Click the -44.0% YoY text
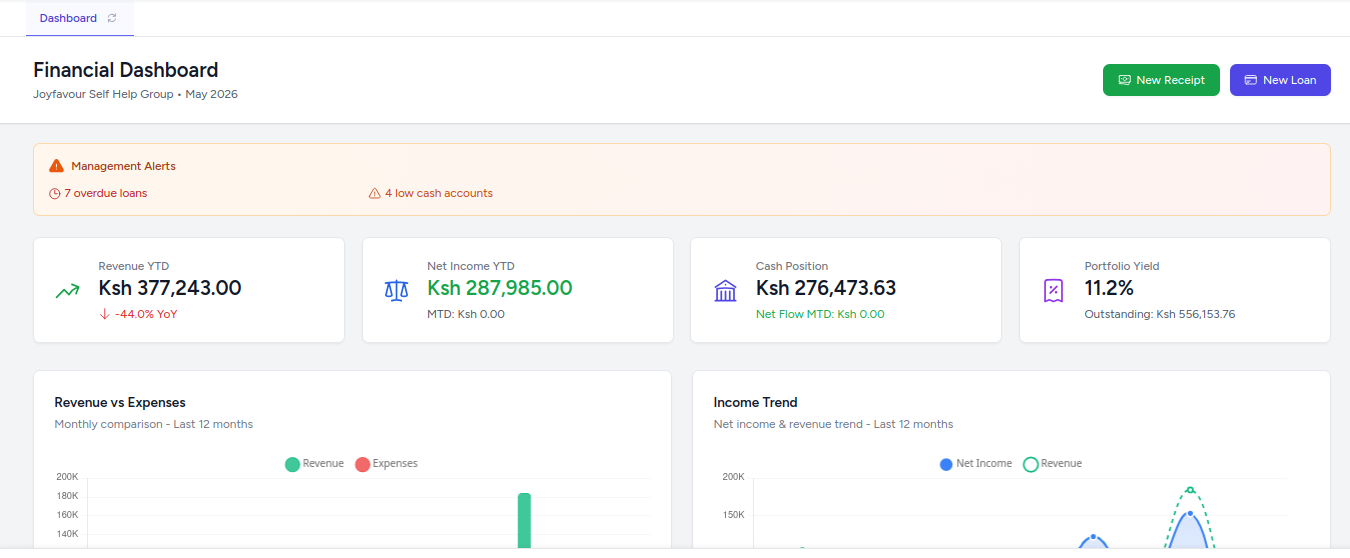The height and width of the screenshot is (558, 1350). [146, 314]
